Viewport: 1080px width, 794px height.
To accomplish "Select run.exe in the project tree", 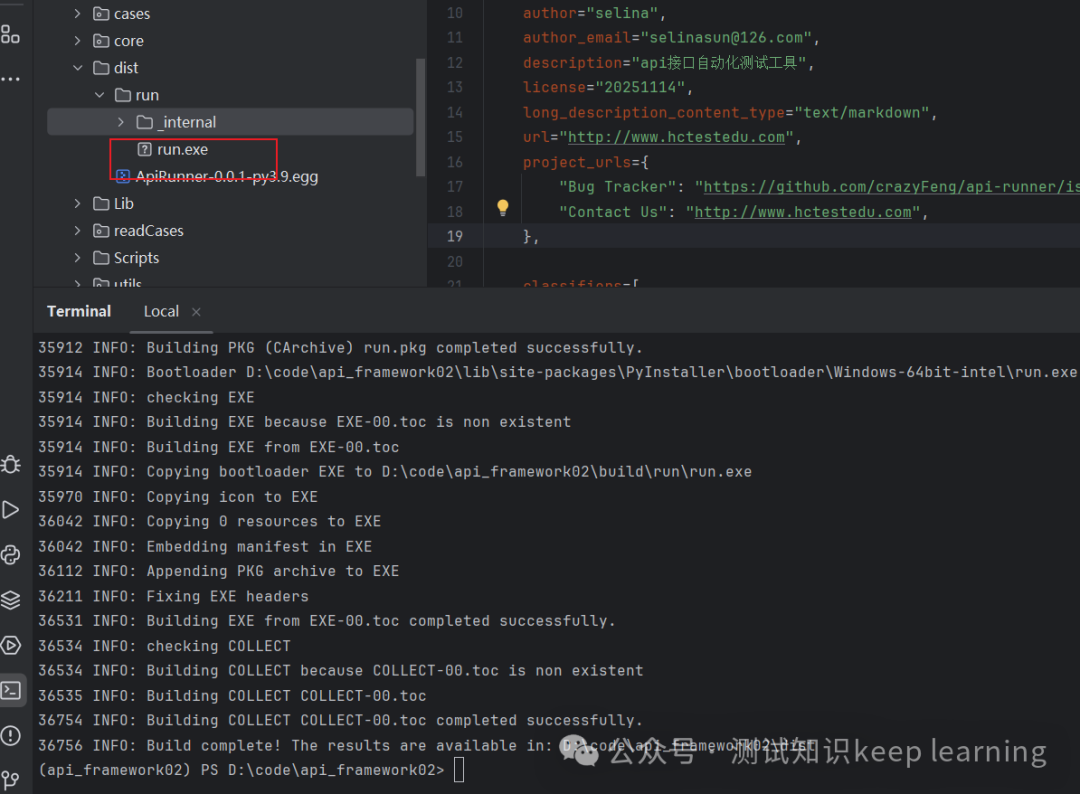I will point(182,149).
